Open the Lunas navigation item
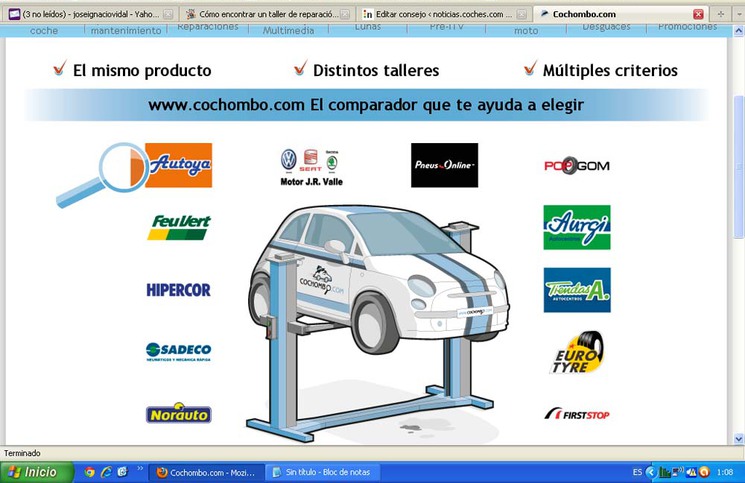This screenshot has height=483, width=745. click(368, 27)
